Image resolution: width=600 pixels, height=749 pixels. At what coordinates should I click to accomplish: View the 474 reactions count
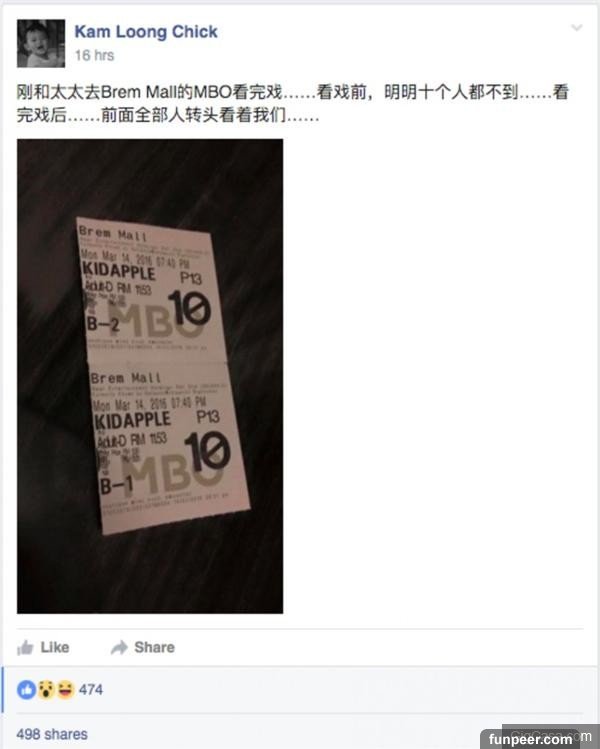tap(91, 690)
